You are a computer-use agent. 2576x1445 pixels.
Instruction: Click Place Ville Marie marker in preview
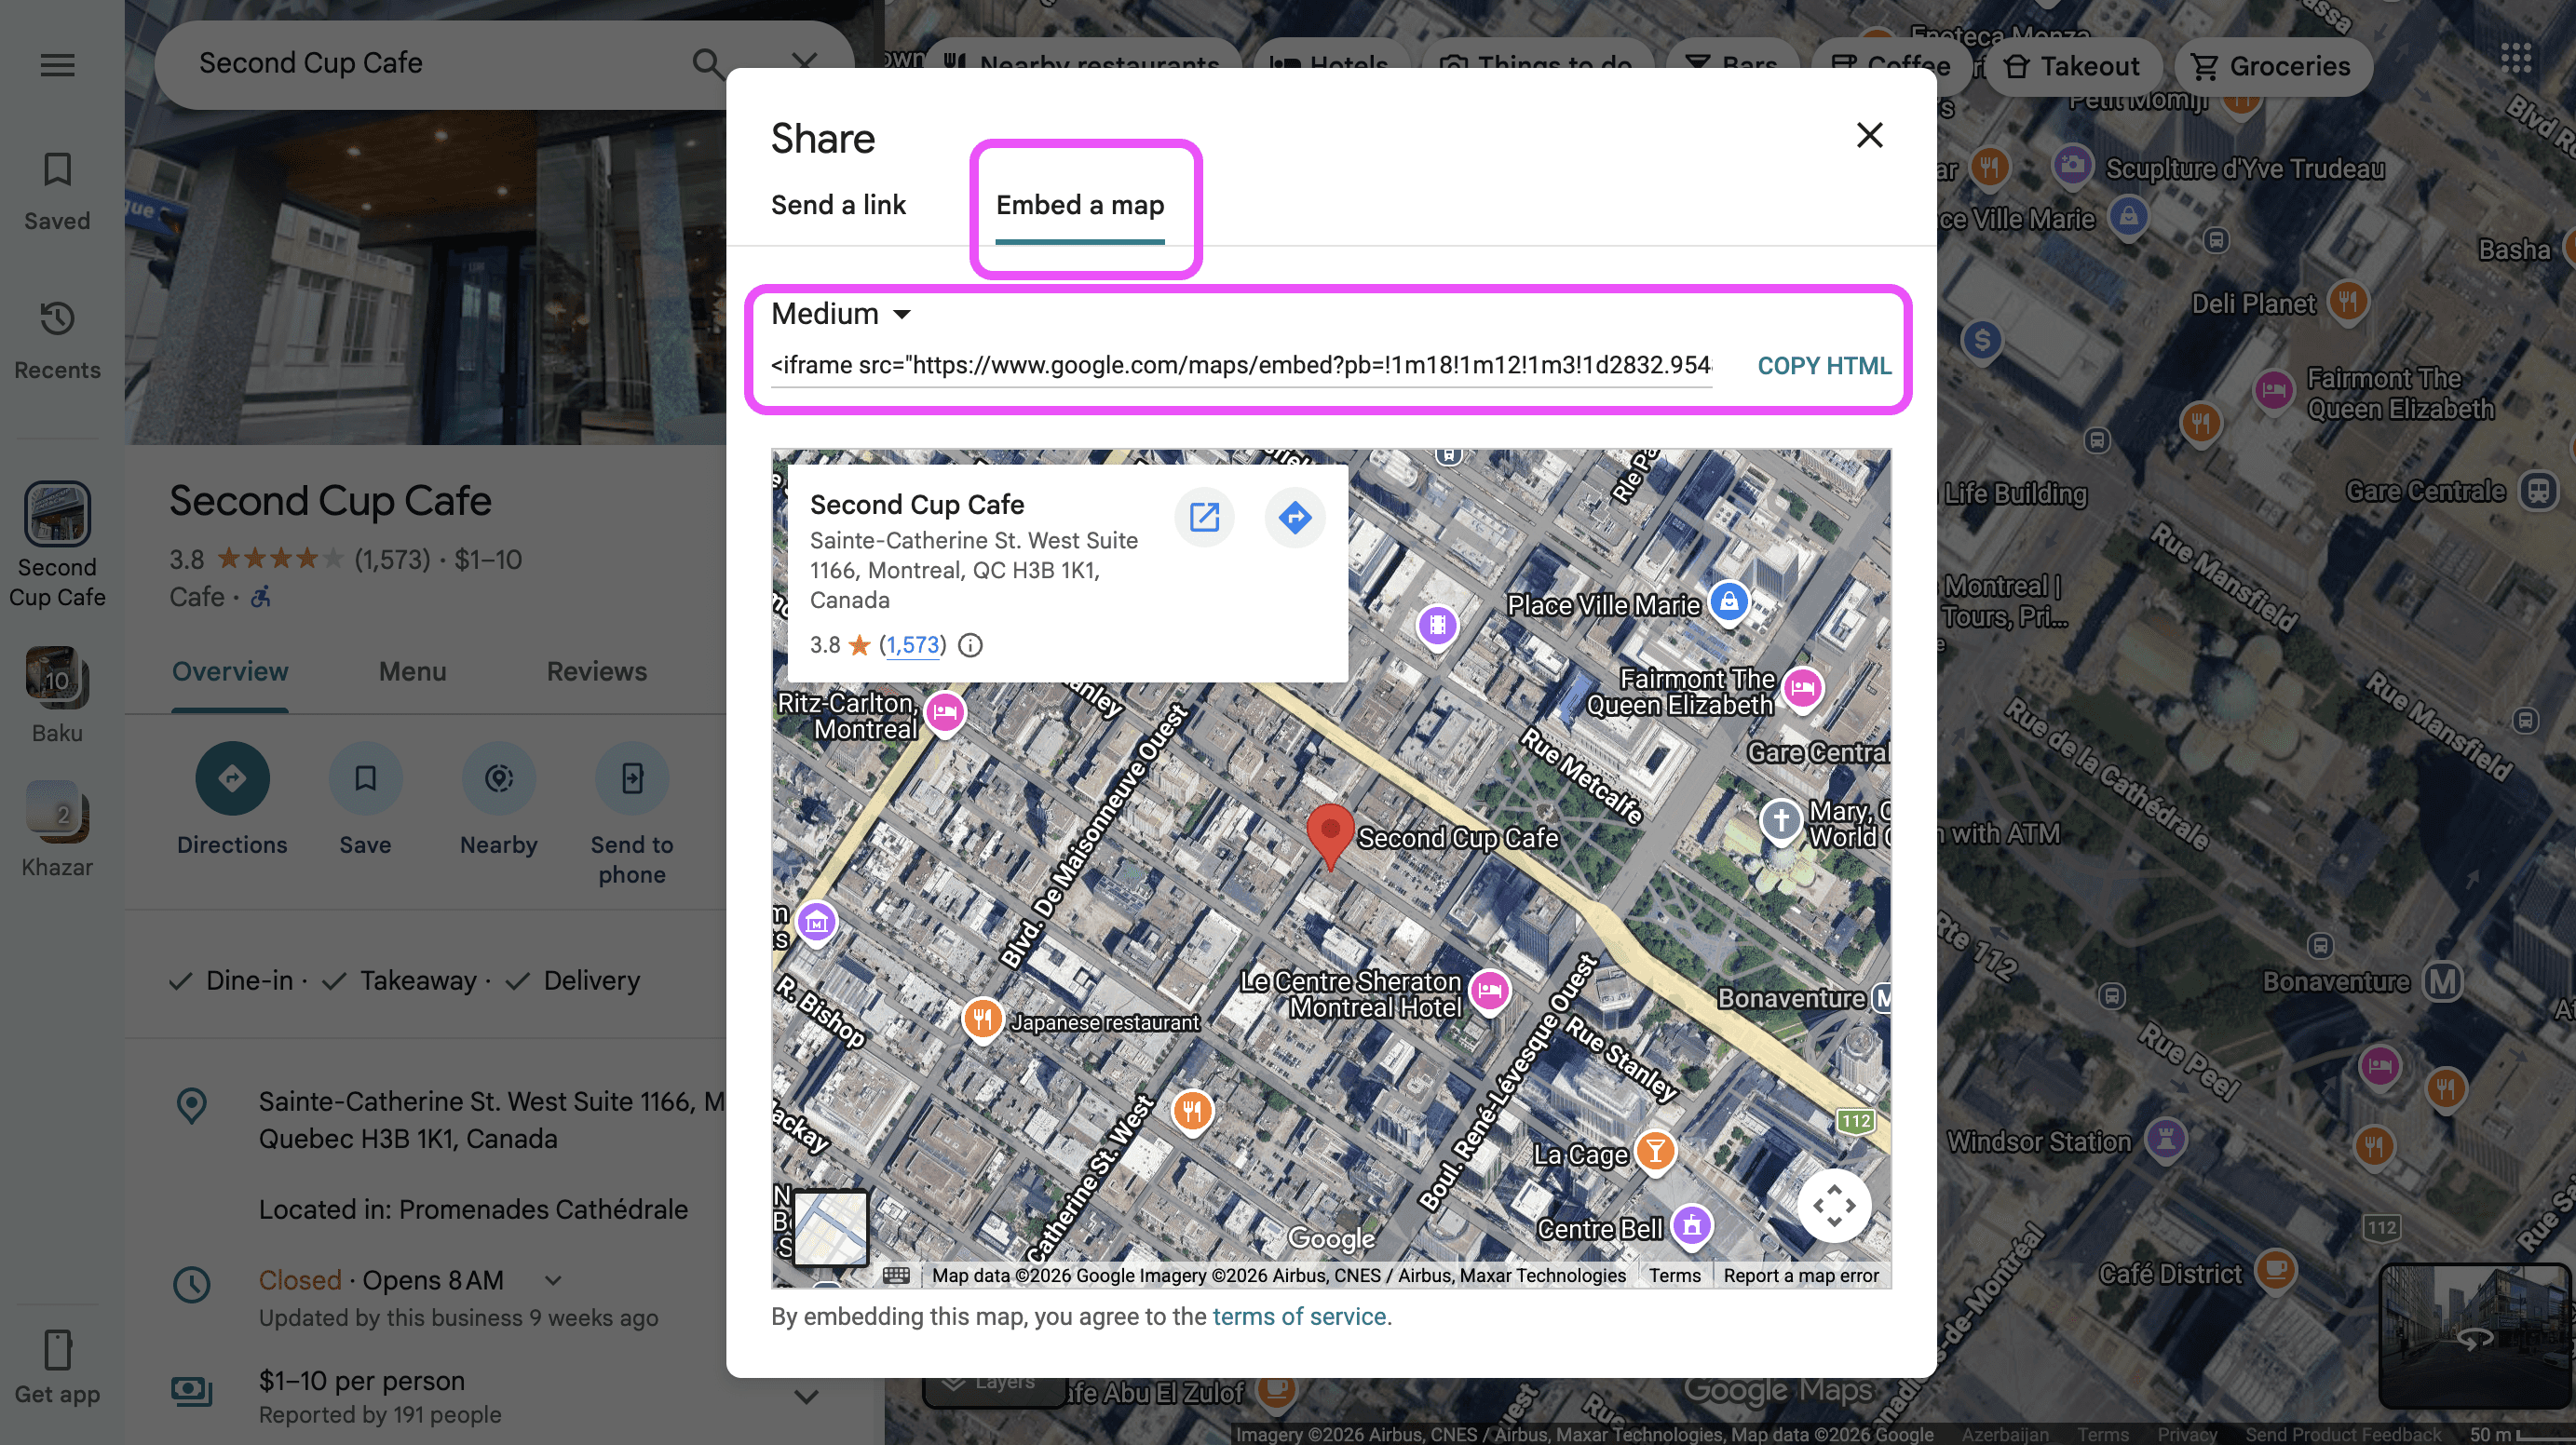(1729, 602)
